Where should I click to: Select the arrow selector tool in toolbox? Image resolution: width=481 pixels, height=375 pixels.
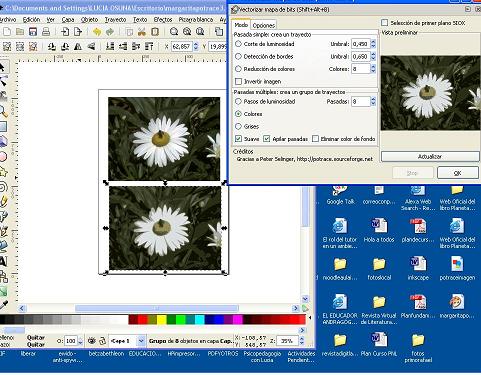(x=3, y=67)
